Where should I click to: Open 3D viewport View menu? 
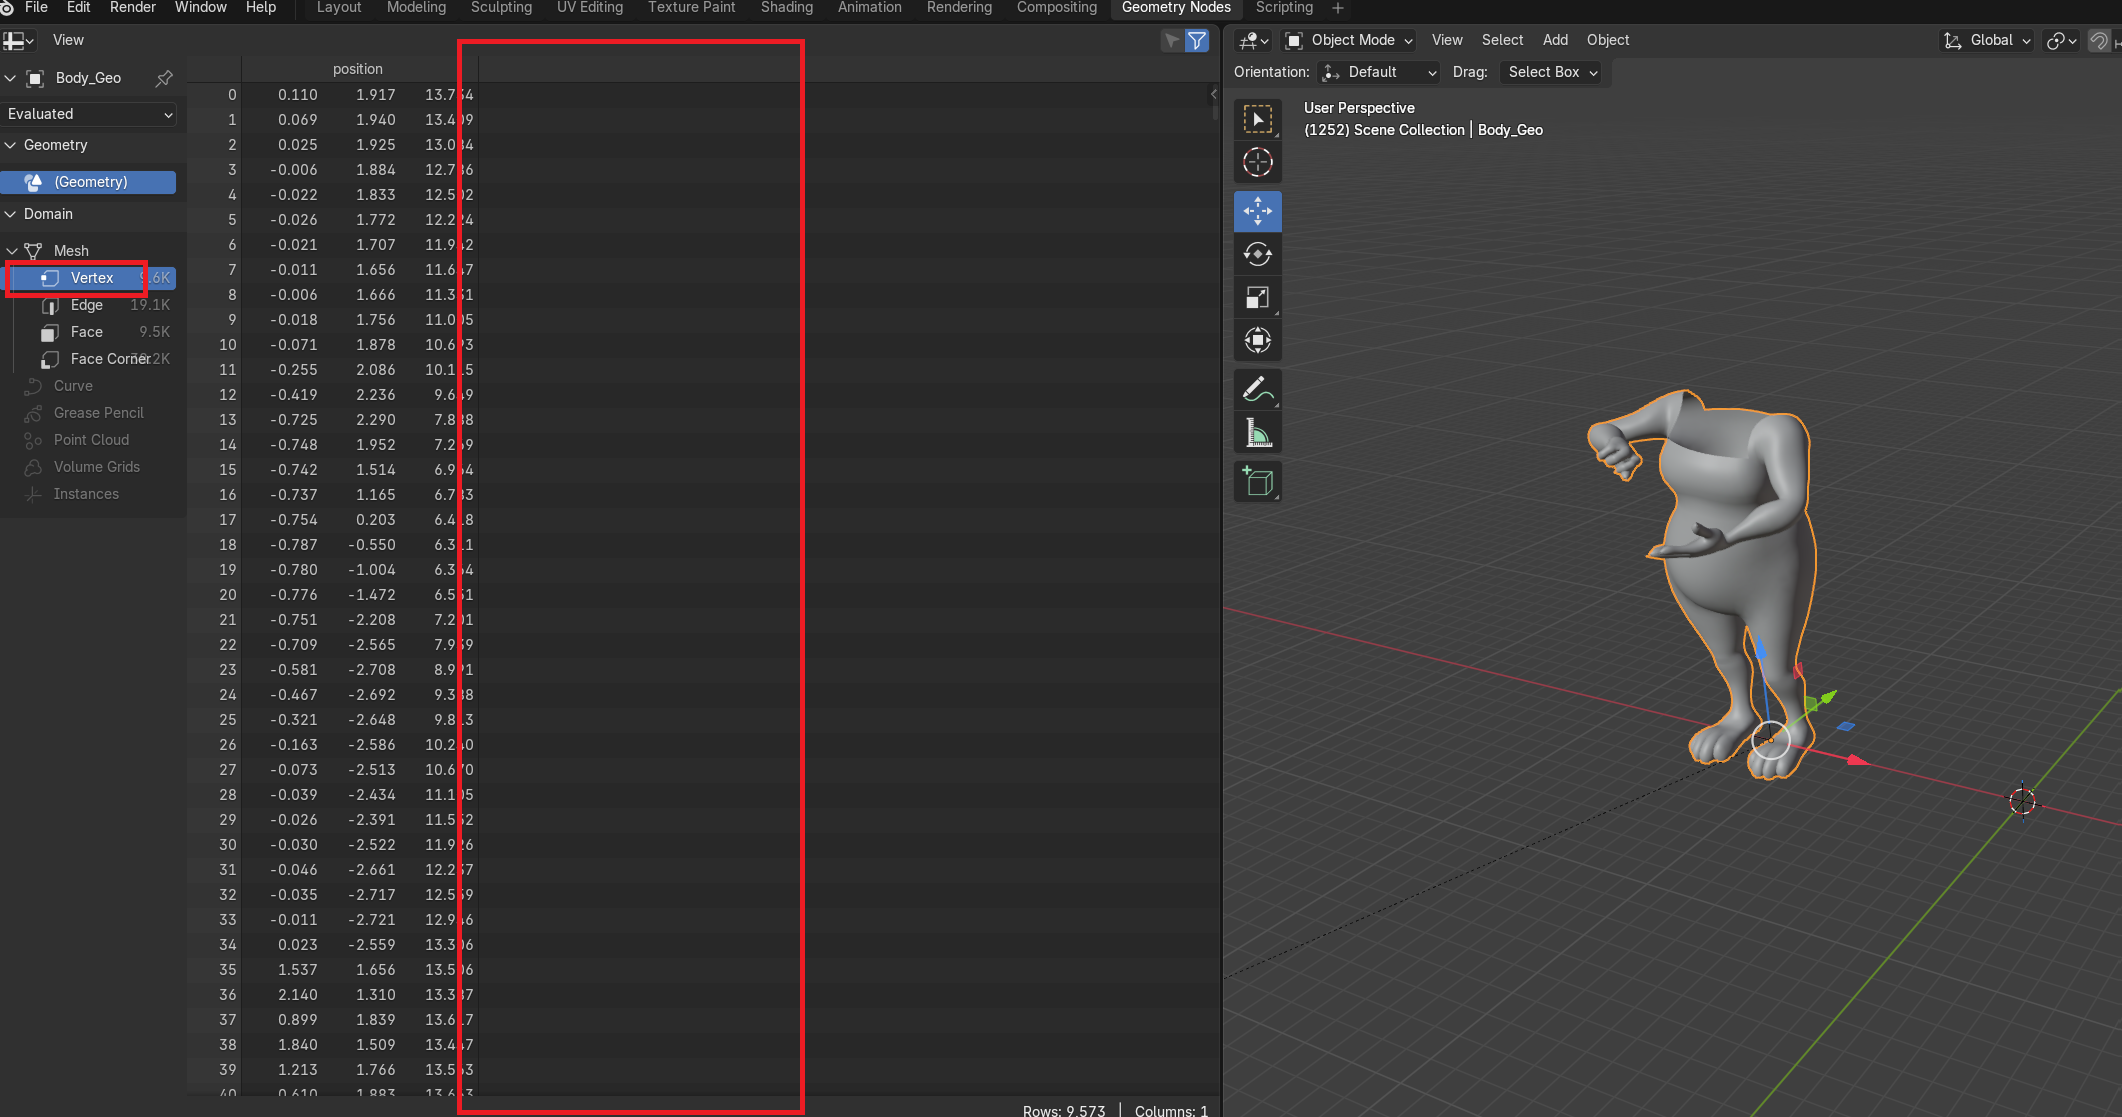pos(1447,40)
